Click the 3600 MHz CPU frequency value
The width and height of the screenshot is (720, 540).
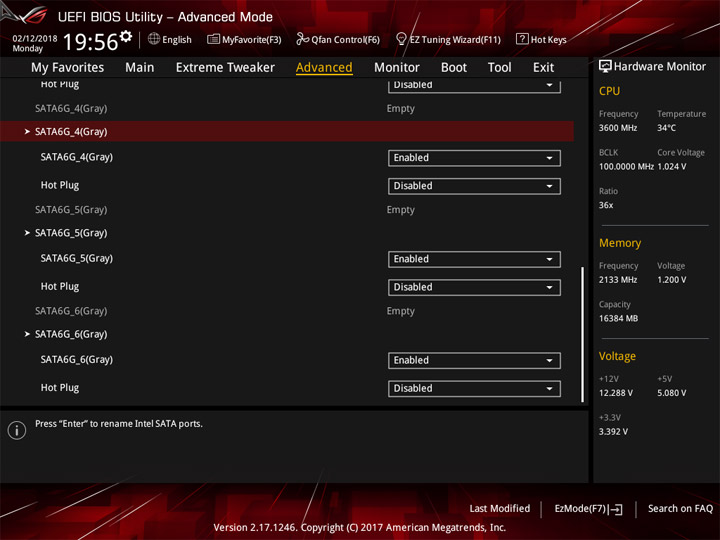[618, 128]
